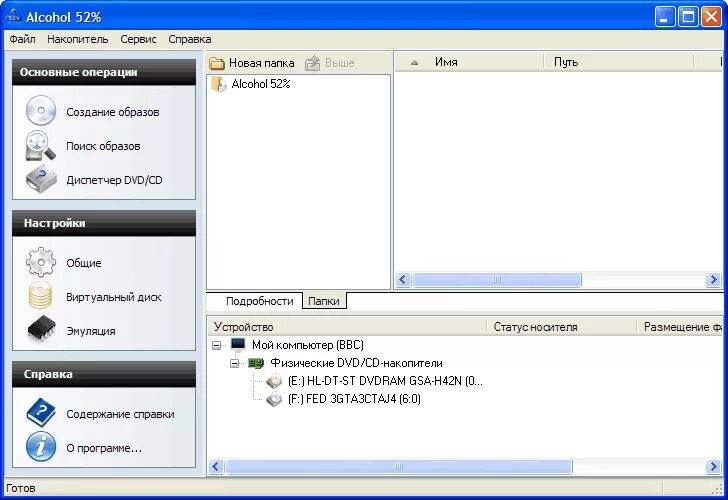Click the device list horizontal scrollbar thumb

(398, 467)
